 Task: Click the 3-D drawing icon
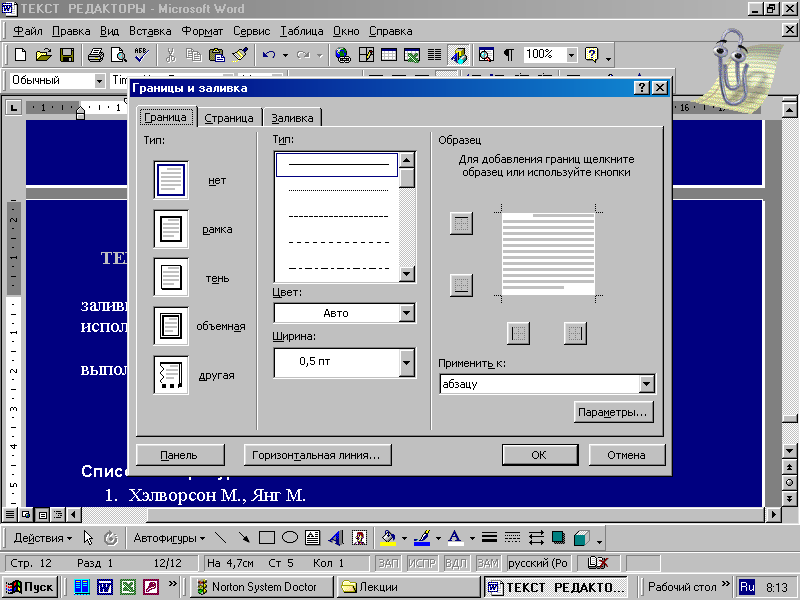[x=582, y=538]
